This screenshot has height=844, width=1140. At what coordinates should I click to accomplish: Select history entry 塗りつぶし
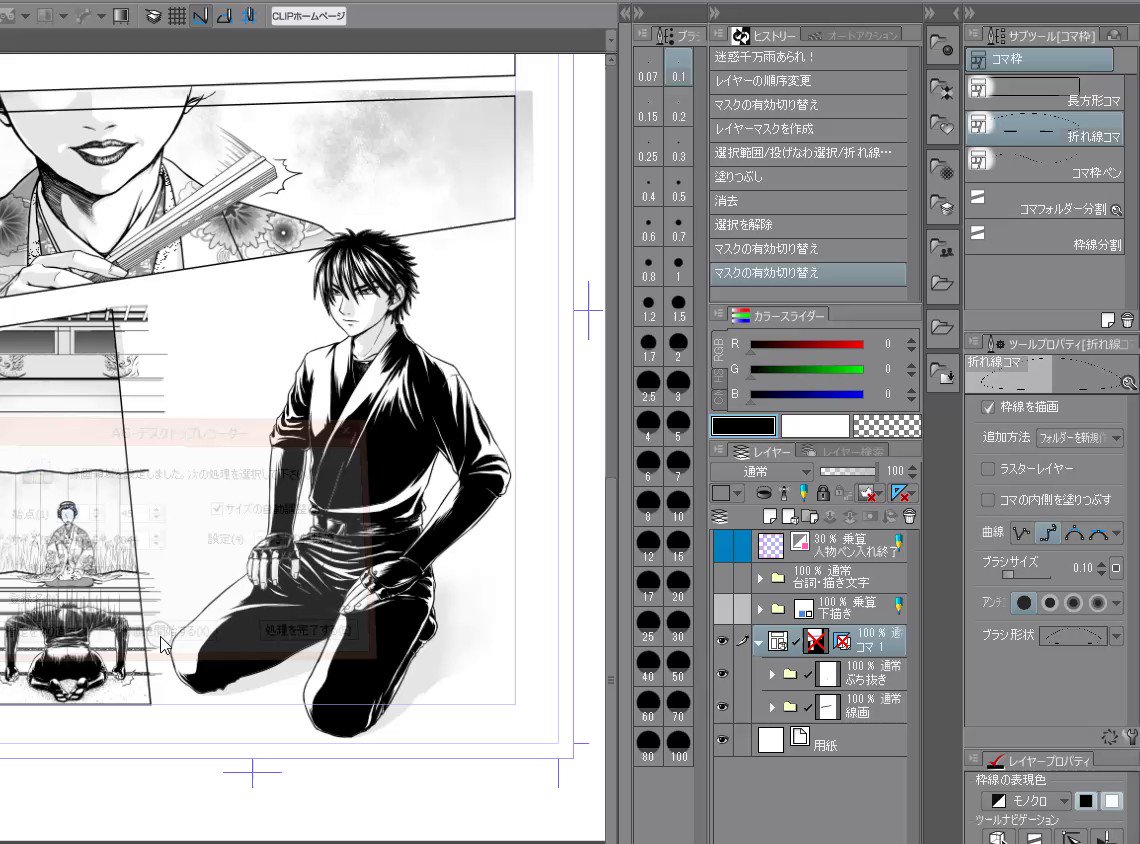pos(808,177)
